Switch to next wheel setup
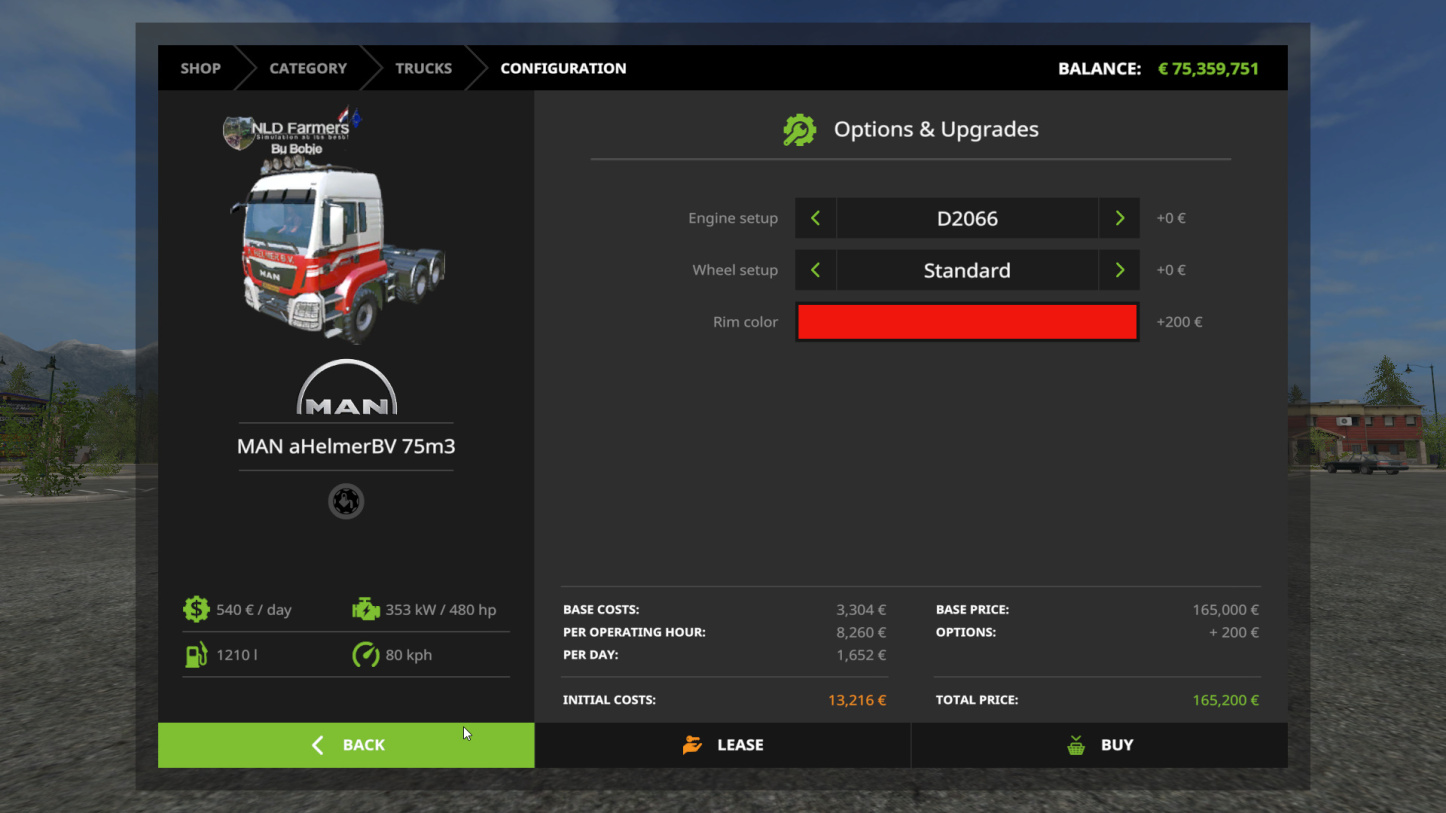The image size is (1446, 813). coord(1119,270)
